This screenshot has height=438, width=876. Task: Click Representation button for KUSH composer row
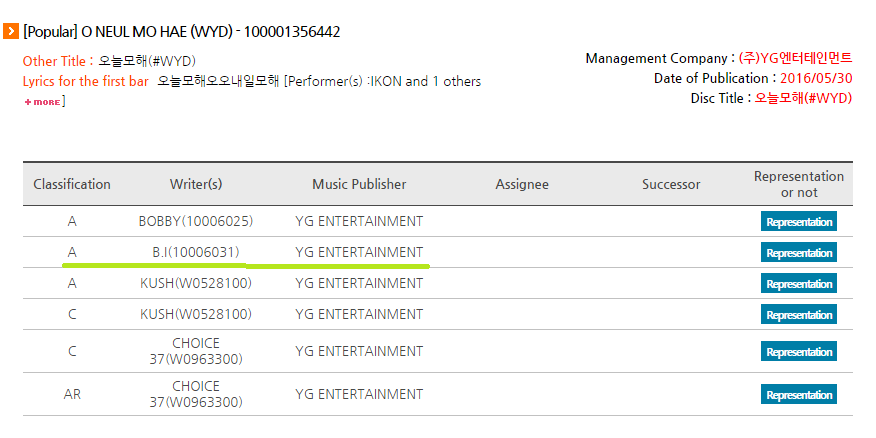[x=798, y=315]
